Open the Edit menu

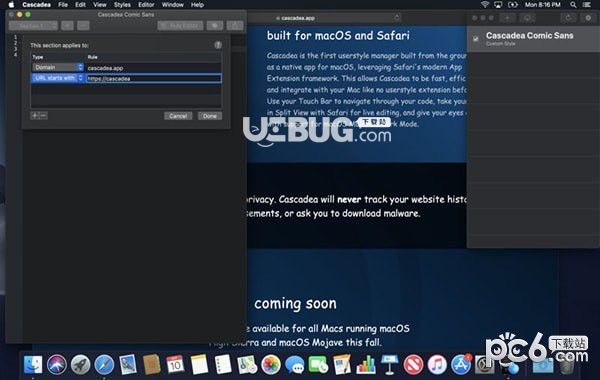80,5
